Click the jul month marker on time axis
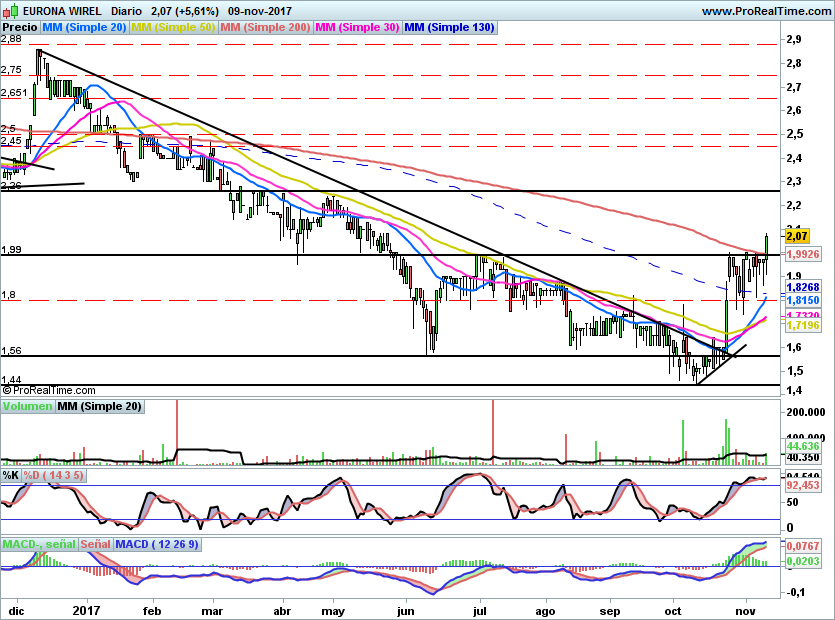This screenshot has width=835, height=620. pyautogui.click(x=480, y=610)
